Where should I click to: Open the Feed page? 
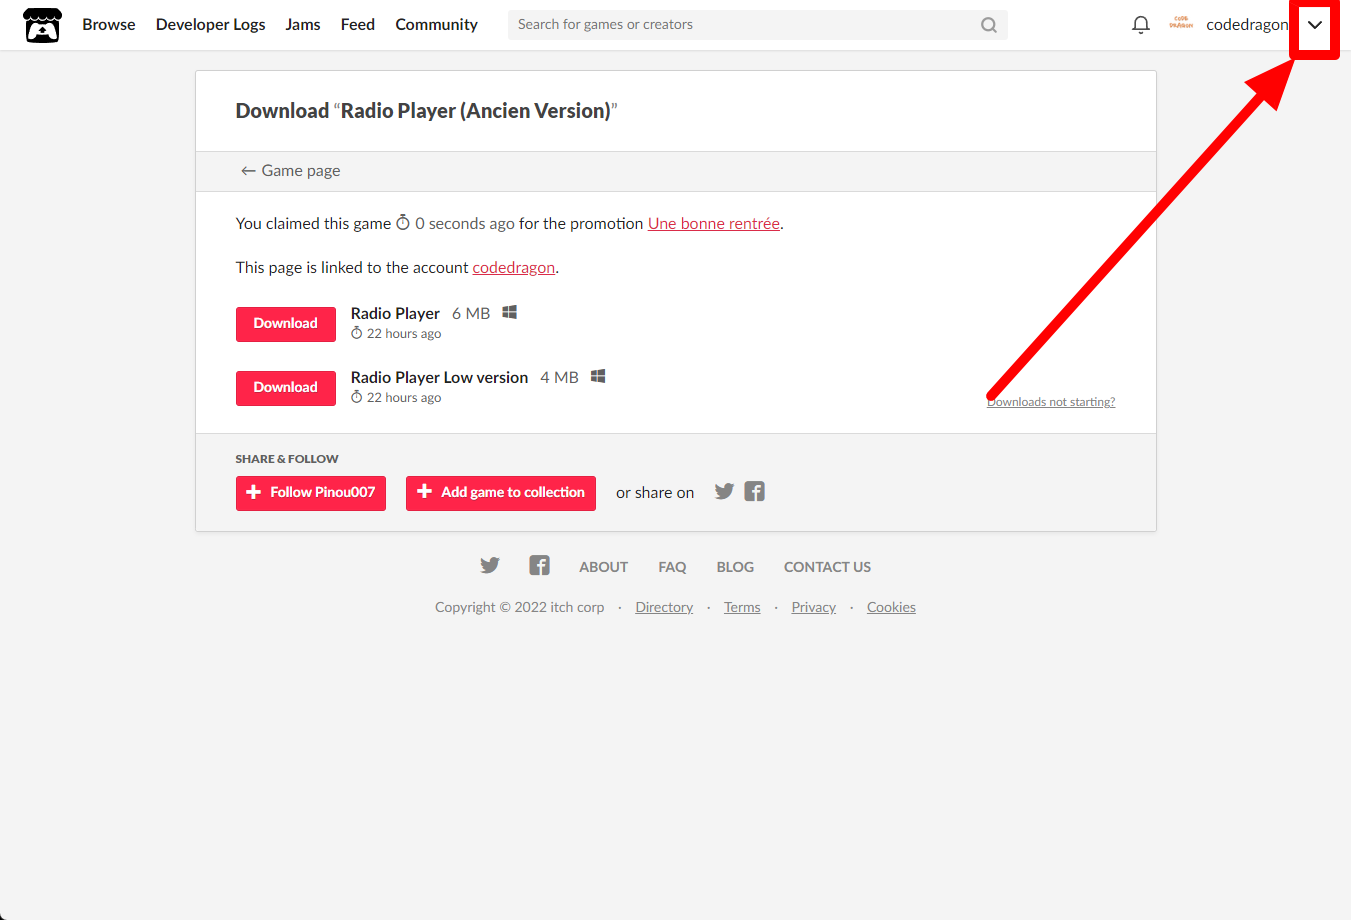(x=358, y=25)
